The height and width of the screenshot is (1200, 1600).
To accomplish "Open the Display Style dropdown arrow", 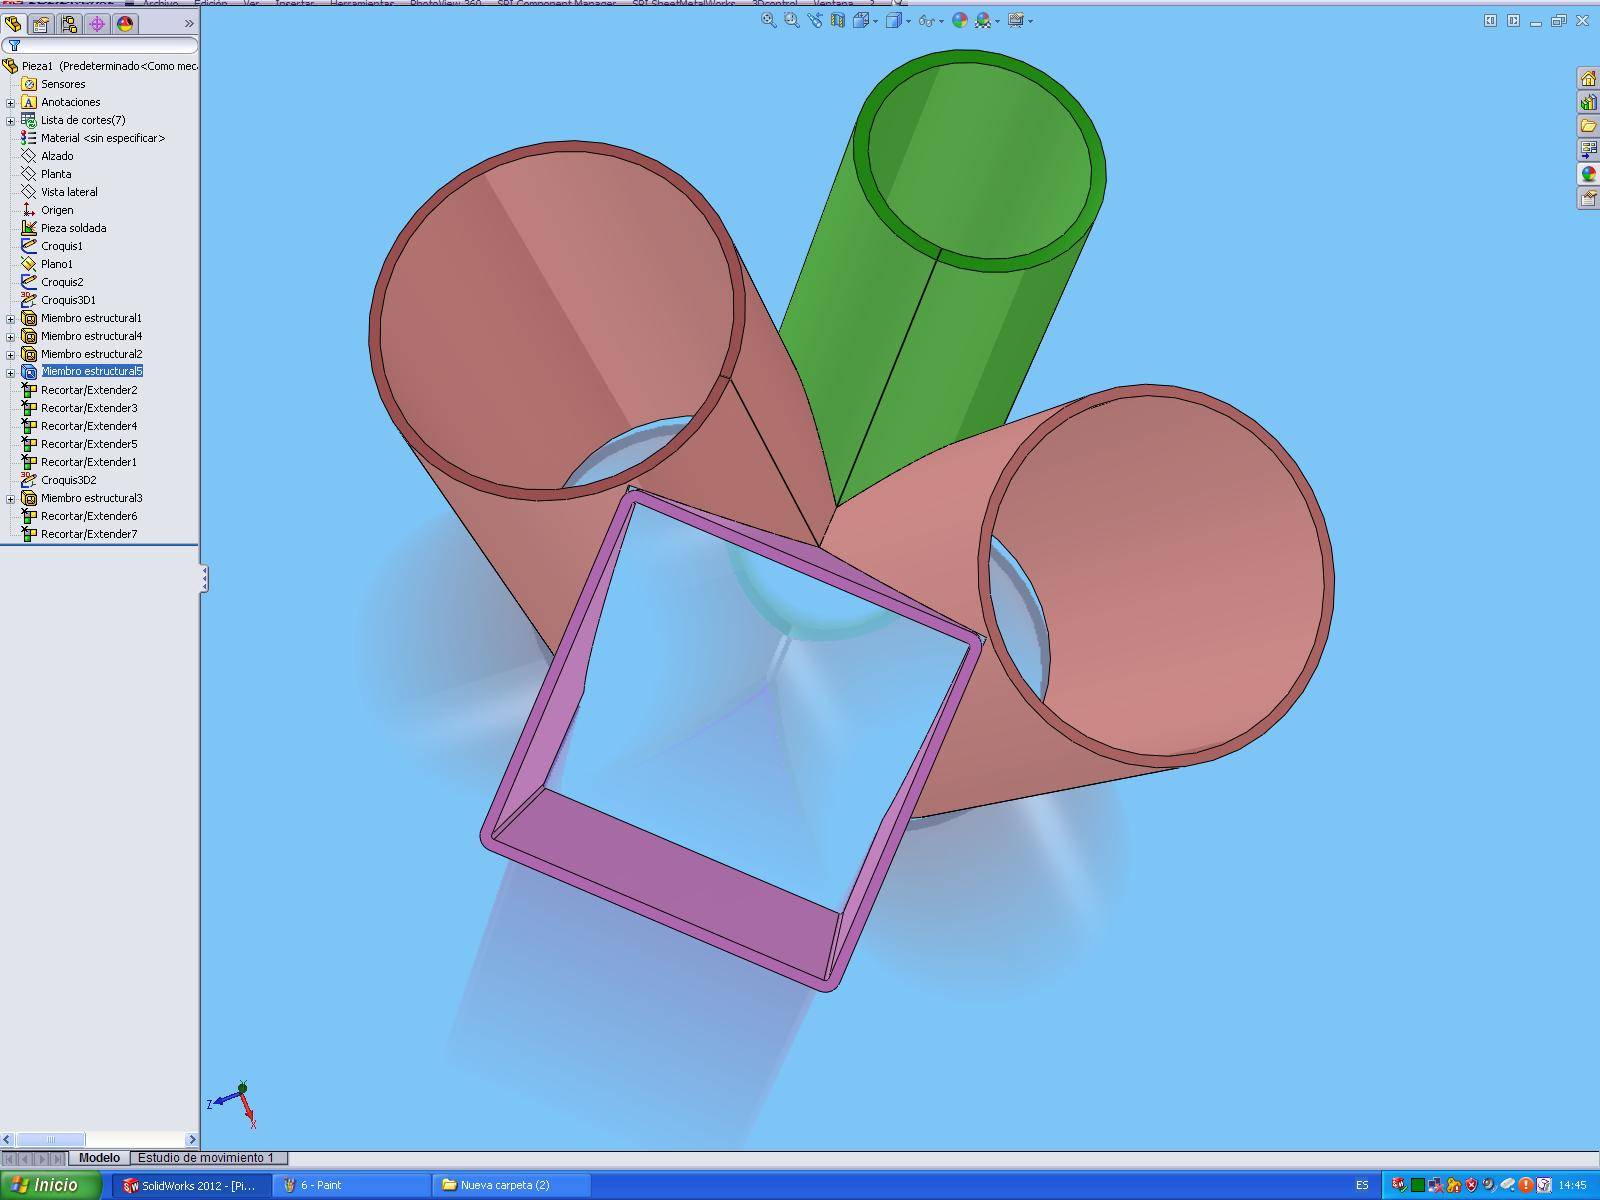I will (x=908, y=21).
